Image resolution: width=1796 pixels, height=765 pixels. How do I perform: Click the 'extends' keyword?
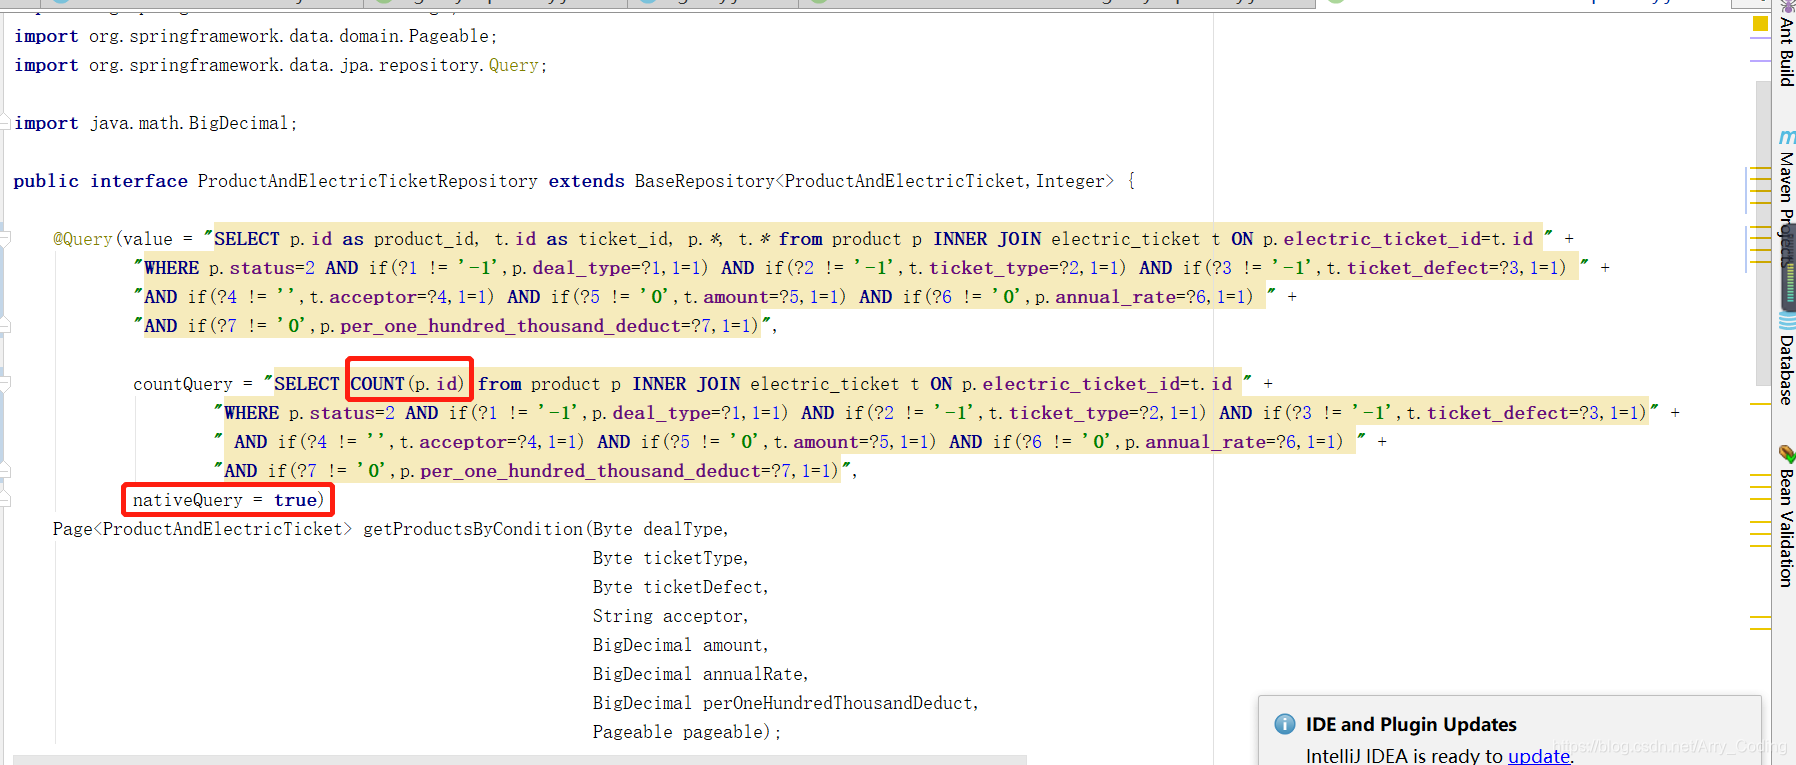tap(586, 181)
